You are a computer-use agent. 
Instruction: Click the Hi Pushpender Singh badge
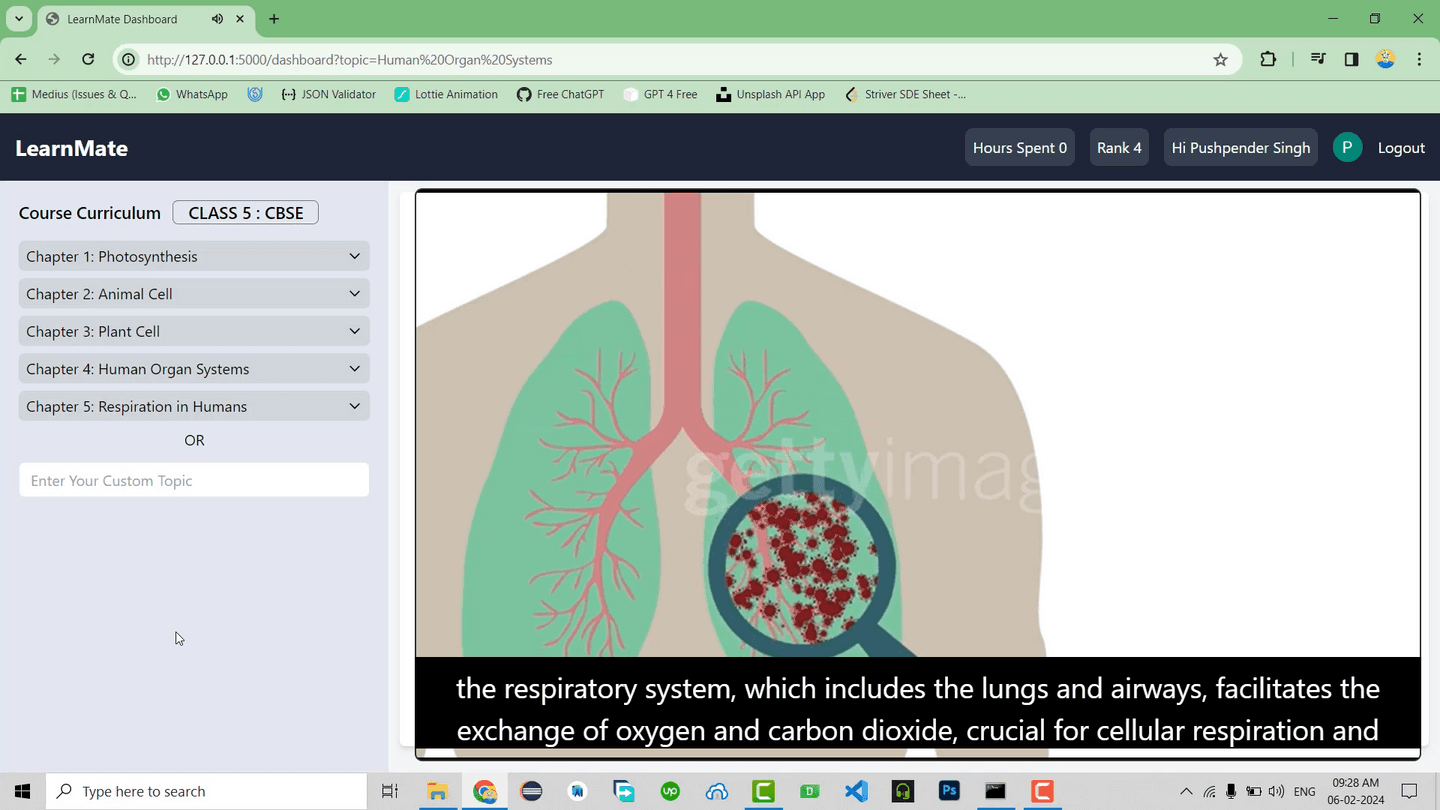coord(1241,148)
